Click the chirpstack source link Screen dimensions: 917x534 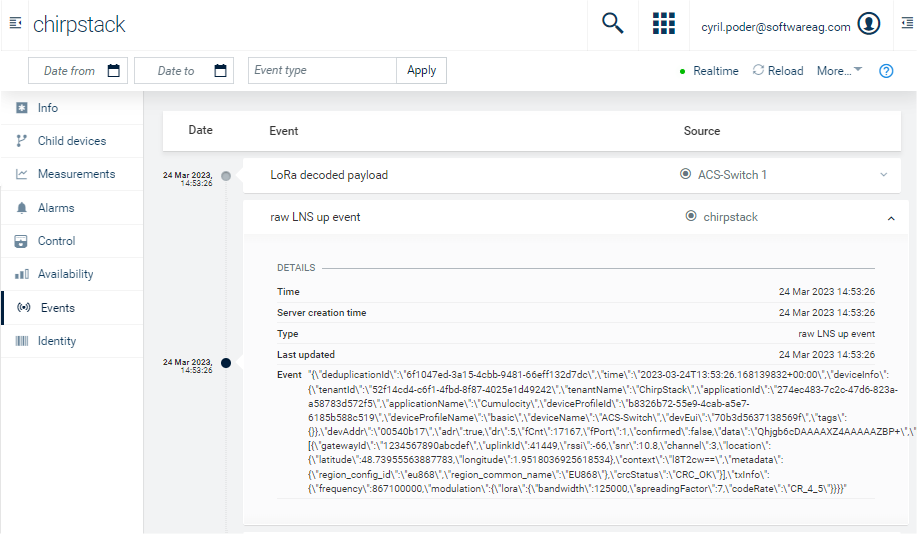[730, 217]
